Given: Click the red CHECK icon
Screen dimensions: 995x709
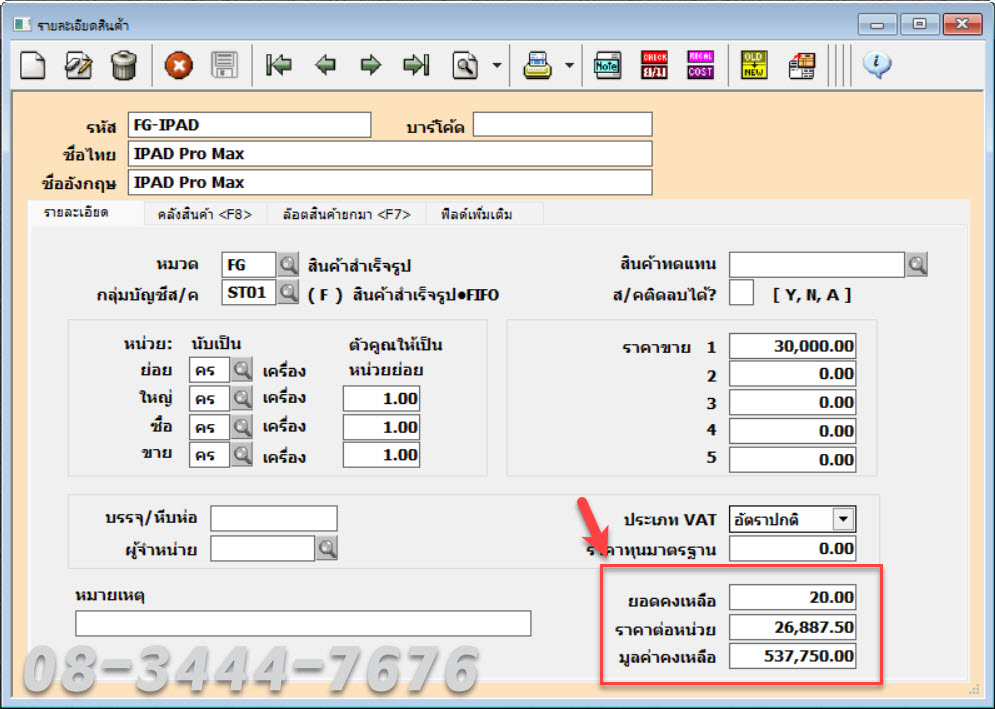Looking at the screenshot, I should pyautogui.click(x=654, y=65).
